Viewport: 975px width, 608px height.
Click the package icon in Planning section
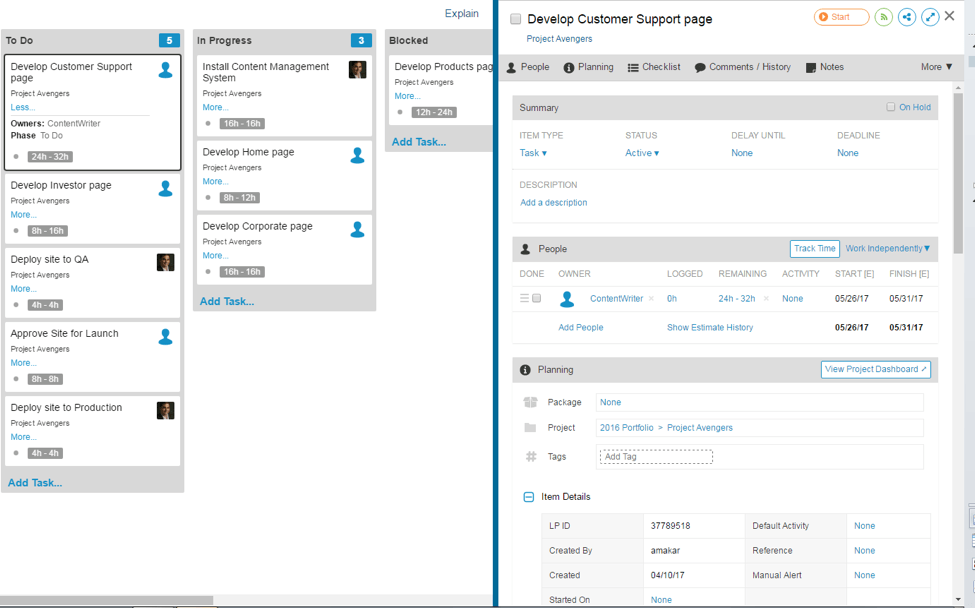530,402
